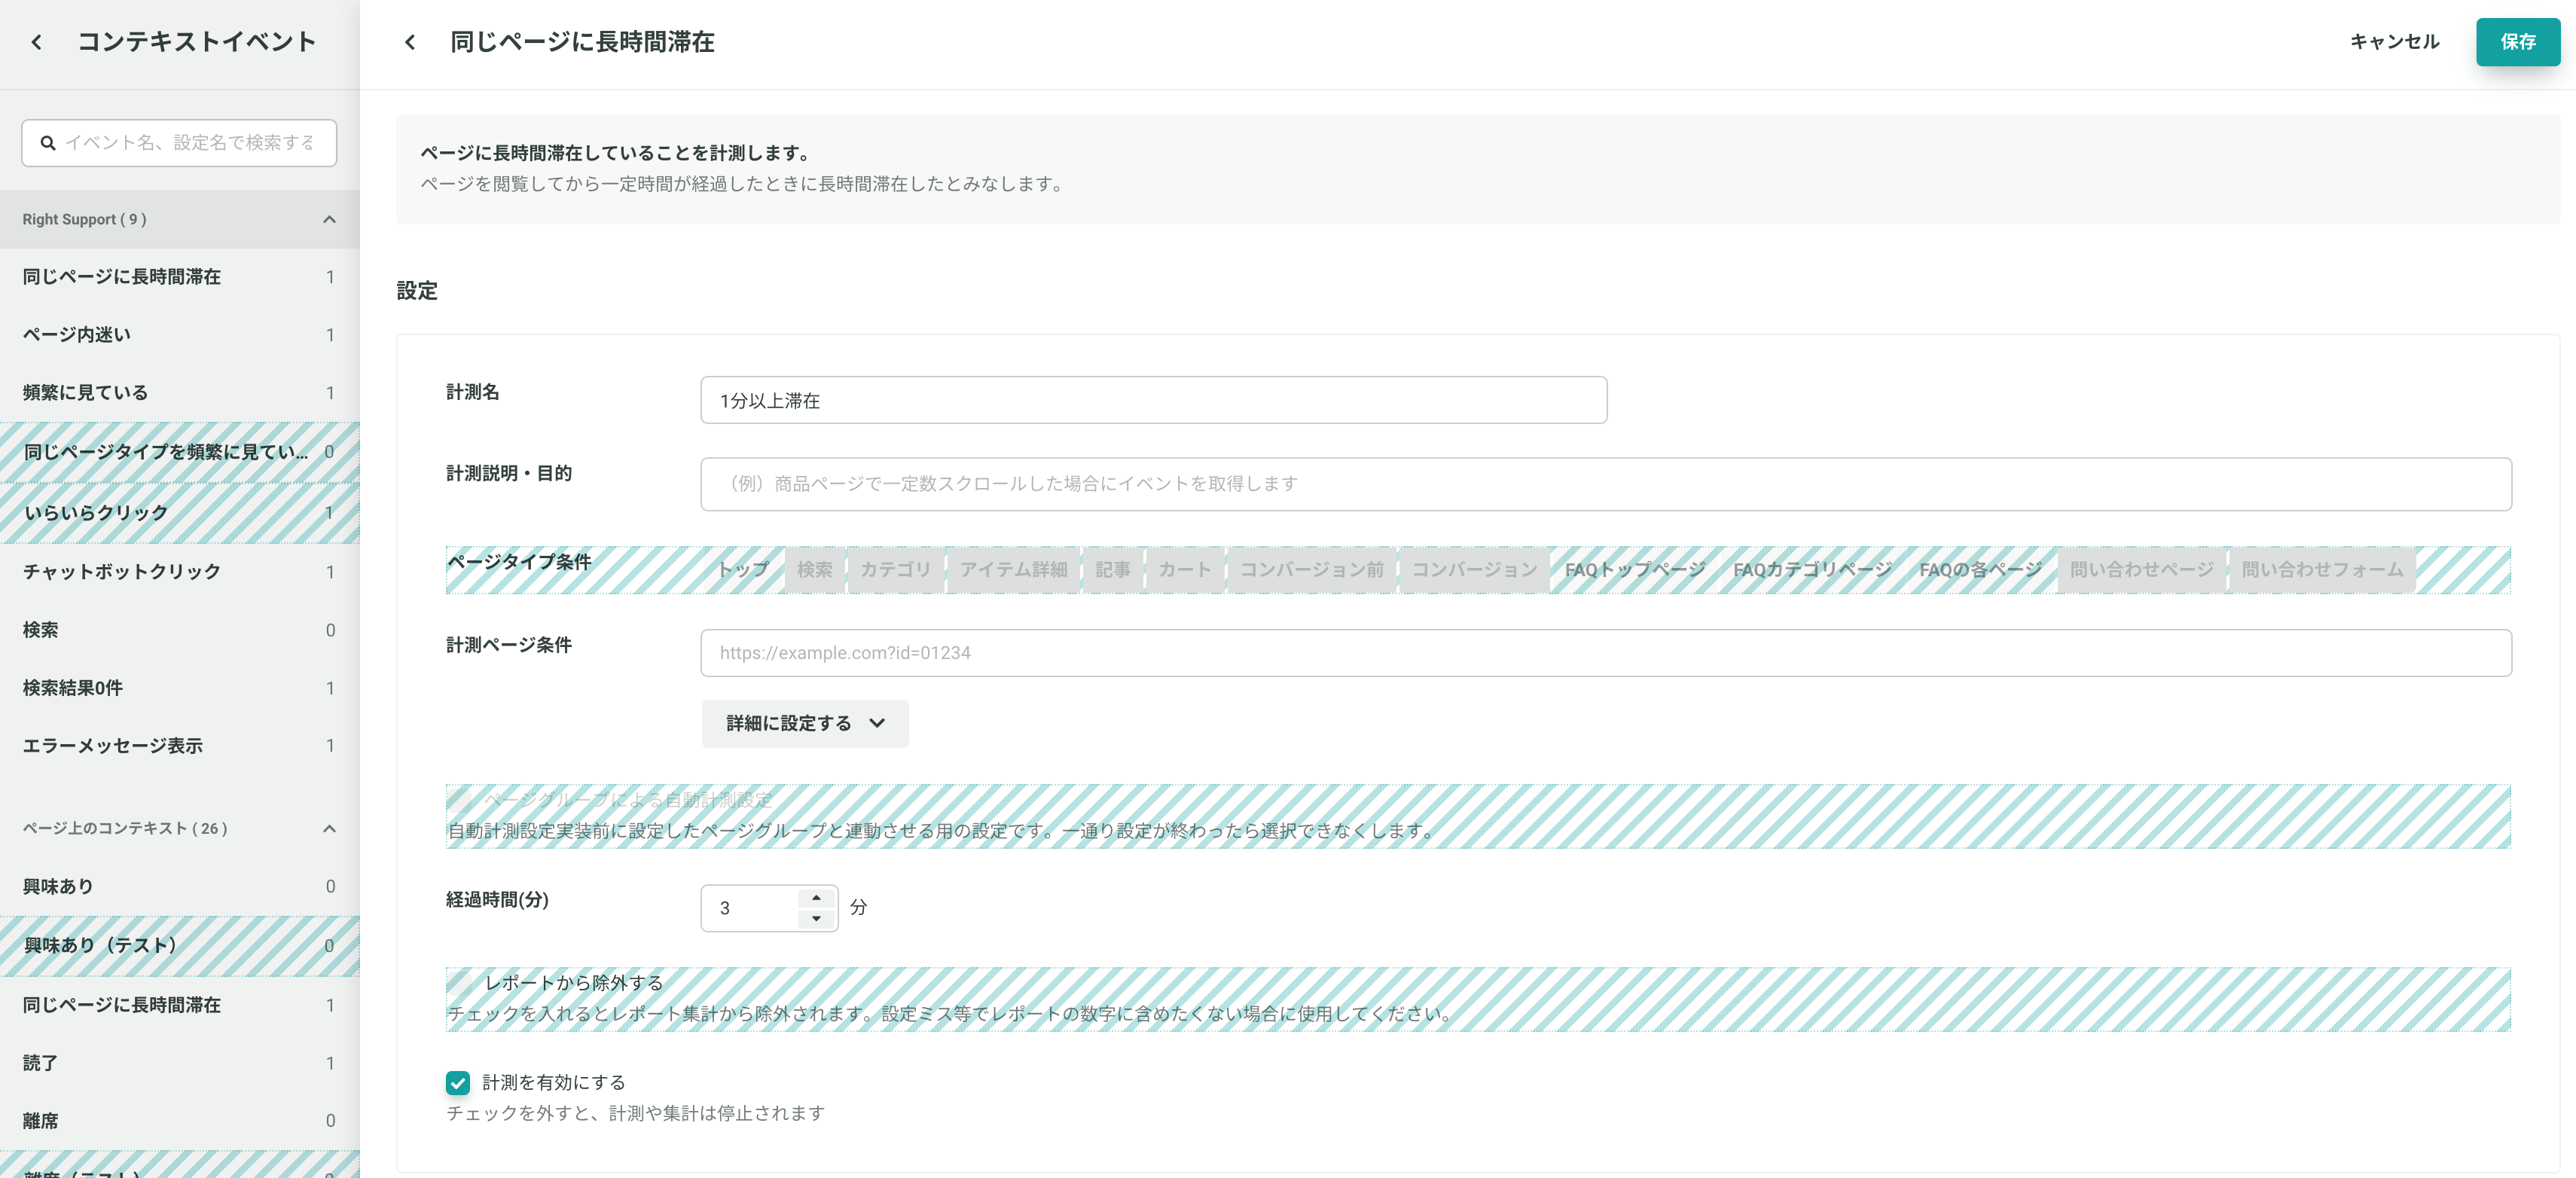The width and height of the screenshot is (2576, 1178).
Task: Uncheck the 計測を有効にする checkbox
Action: (x=458, y=1082)
